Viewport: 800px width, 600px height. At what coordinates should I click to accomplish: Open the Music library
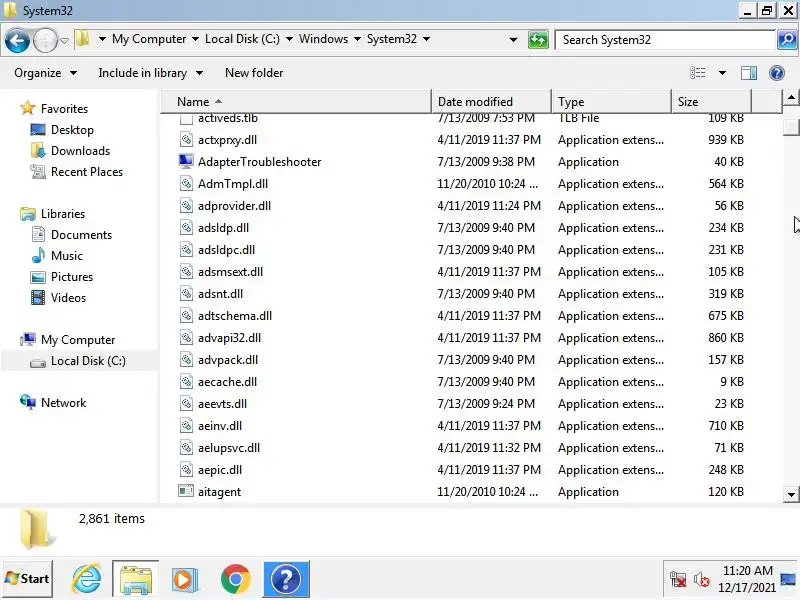coord(67,256)
